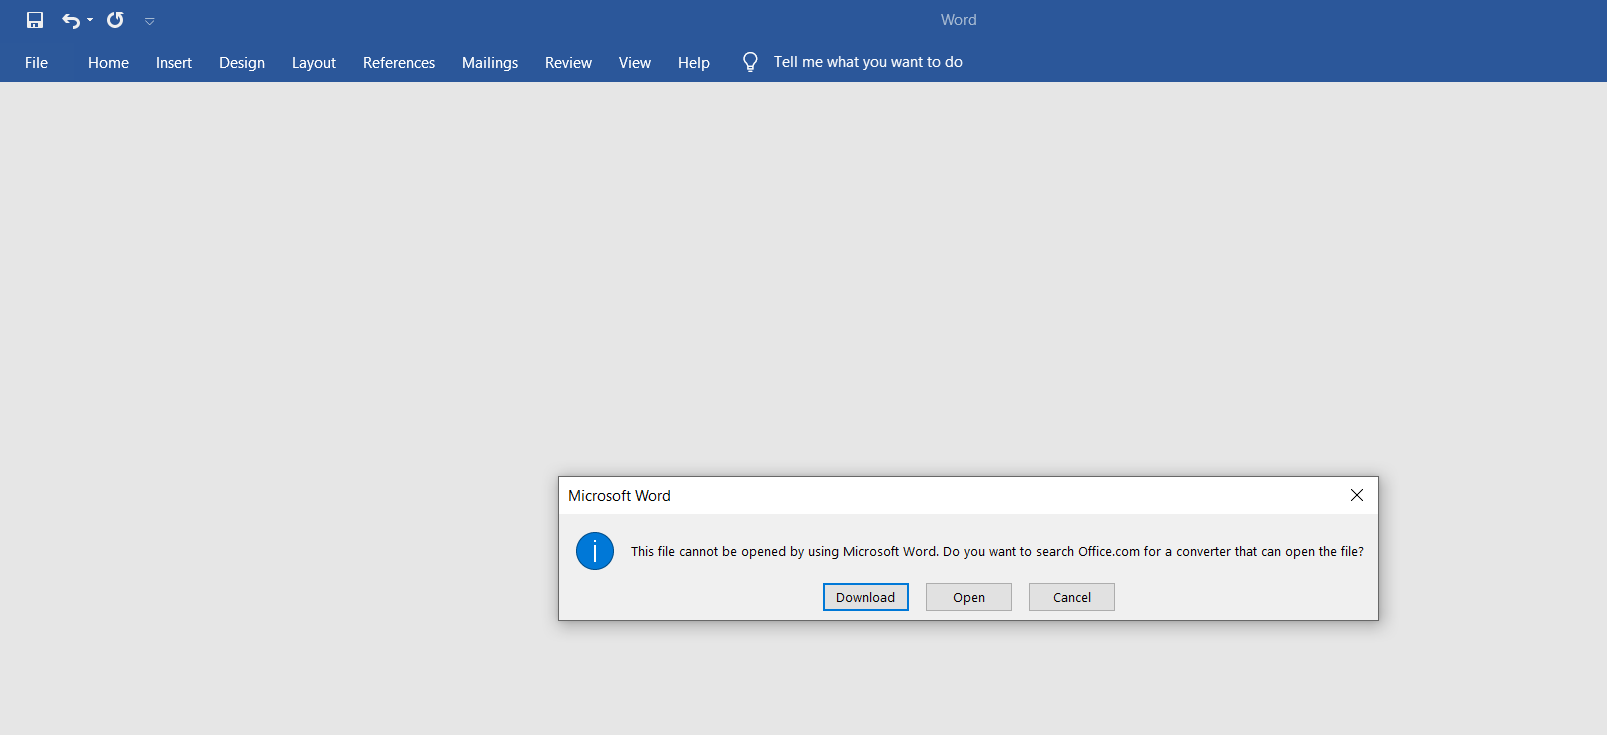
Task: Click the Tell Me lightbulb icon
Action: tap(750, 62)
